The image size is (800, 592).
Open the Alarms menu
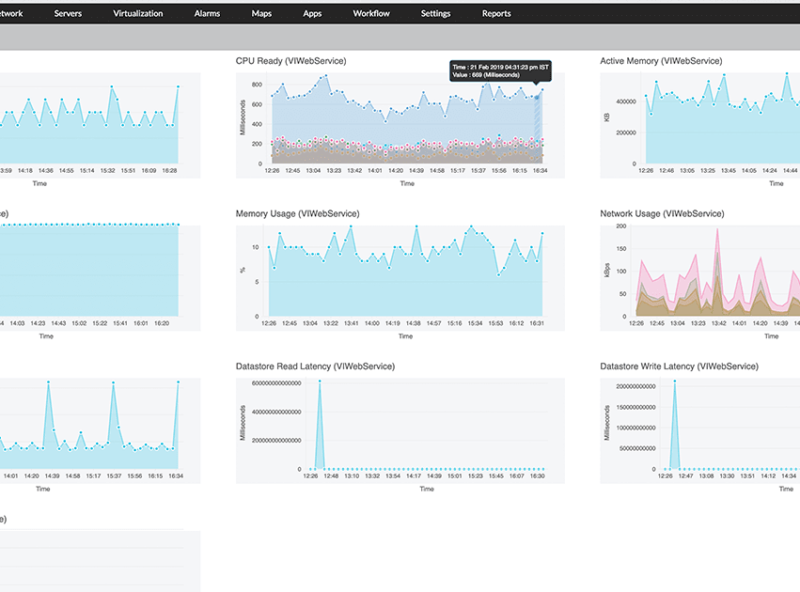click(207, 13)
